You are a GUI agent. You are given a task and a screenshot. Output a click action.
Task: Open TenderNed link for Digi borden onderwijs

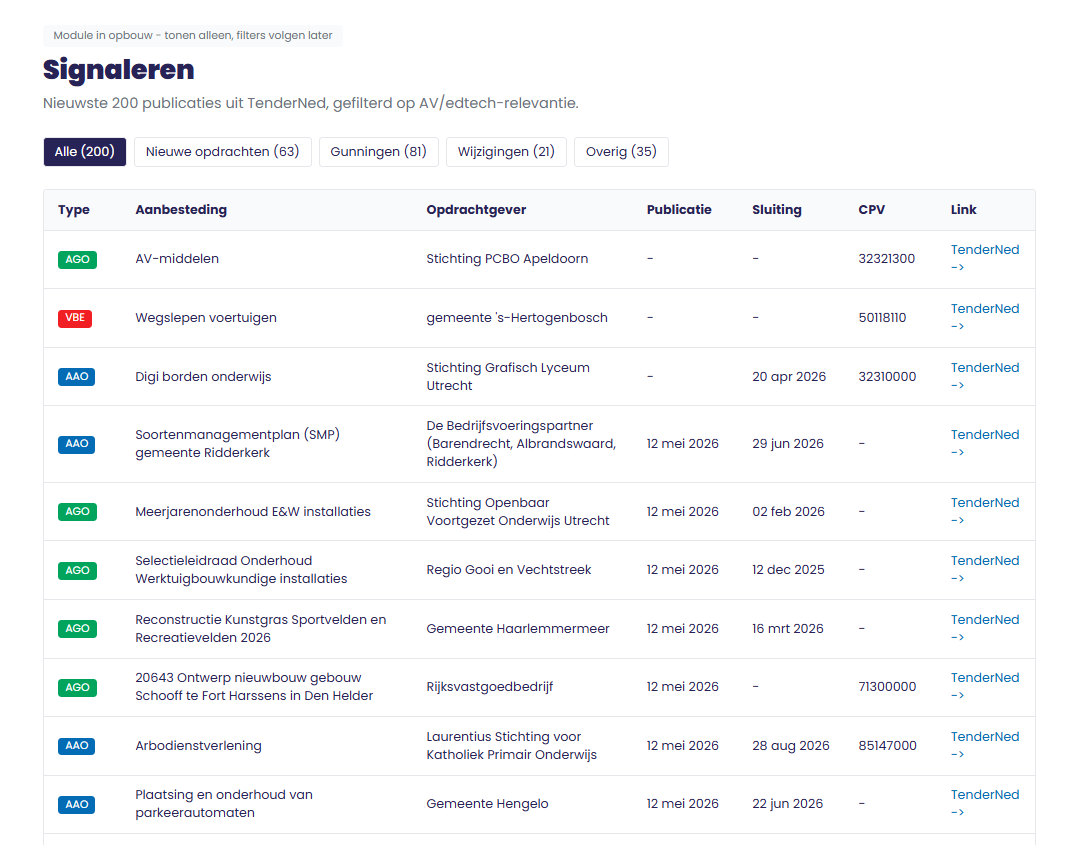tap(985, 376)
